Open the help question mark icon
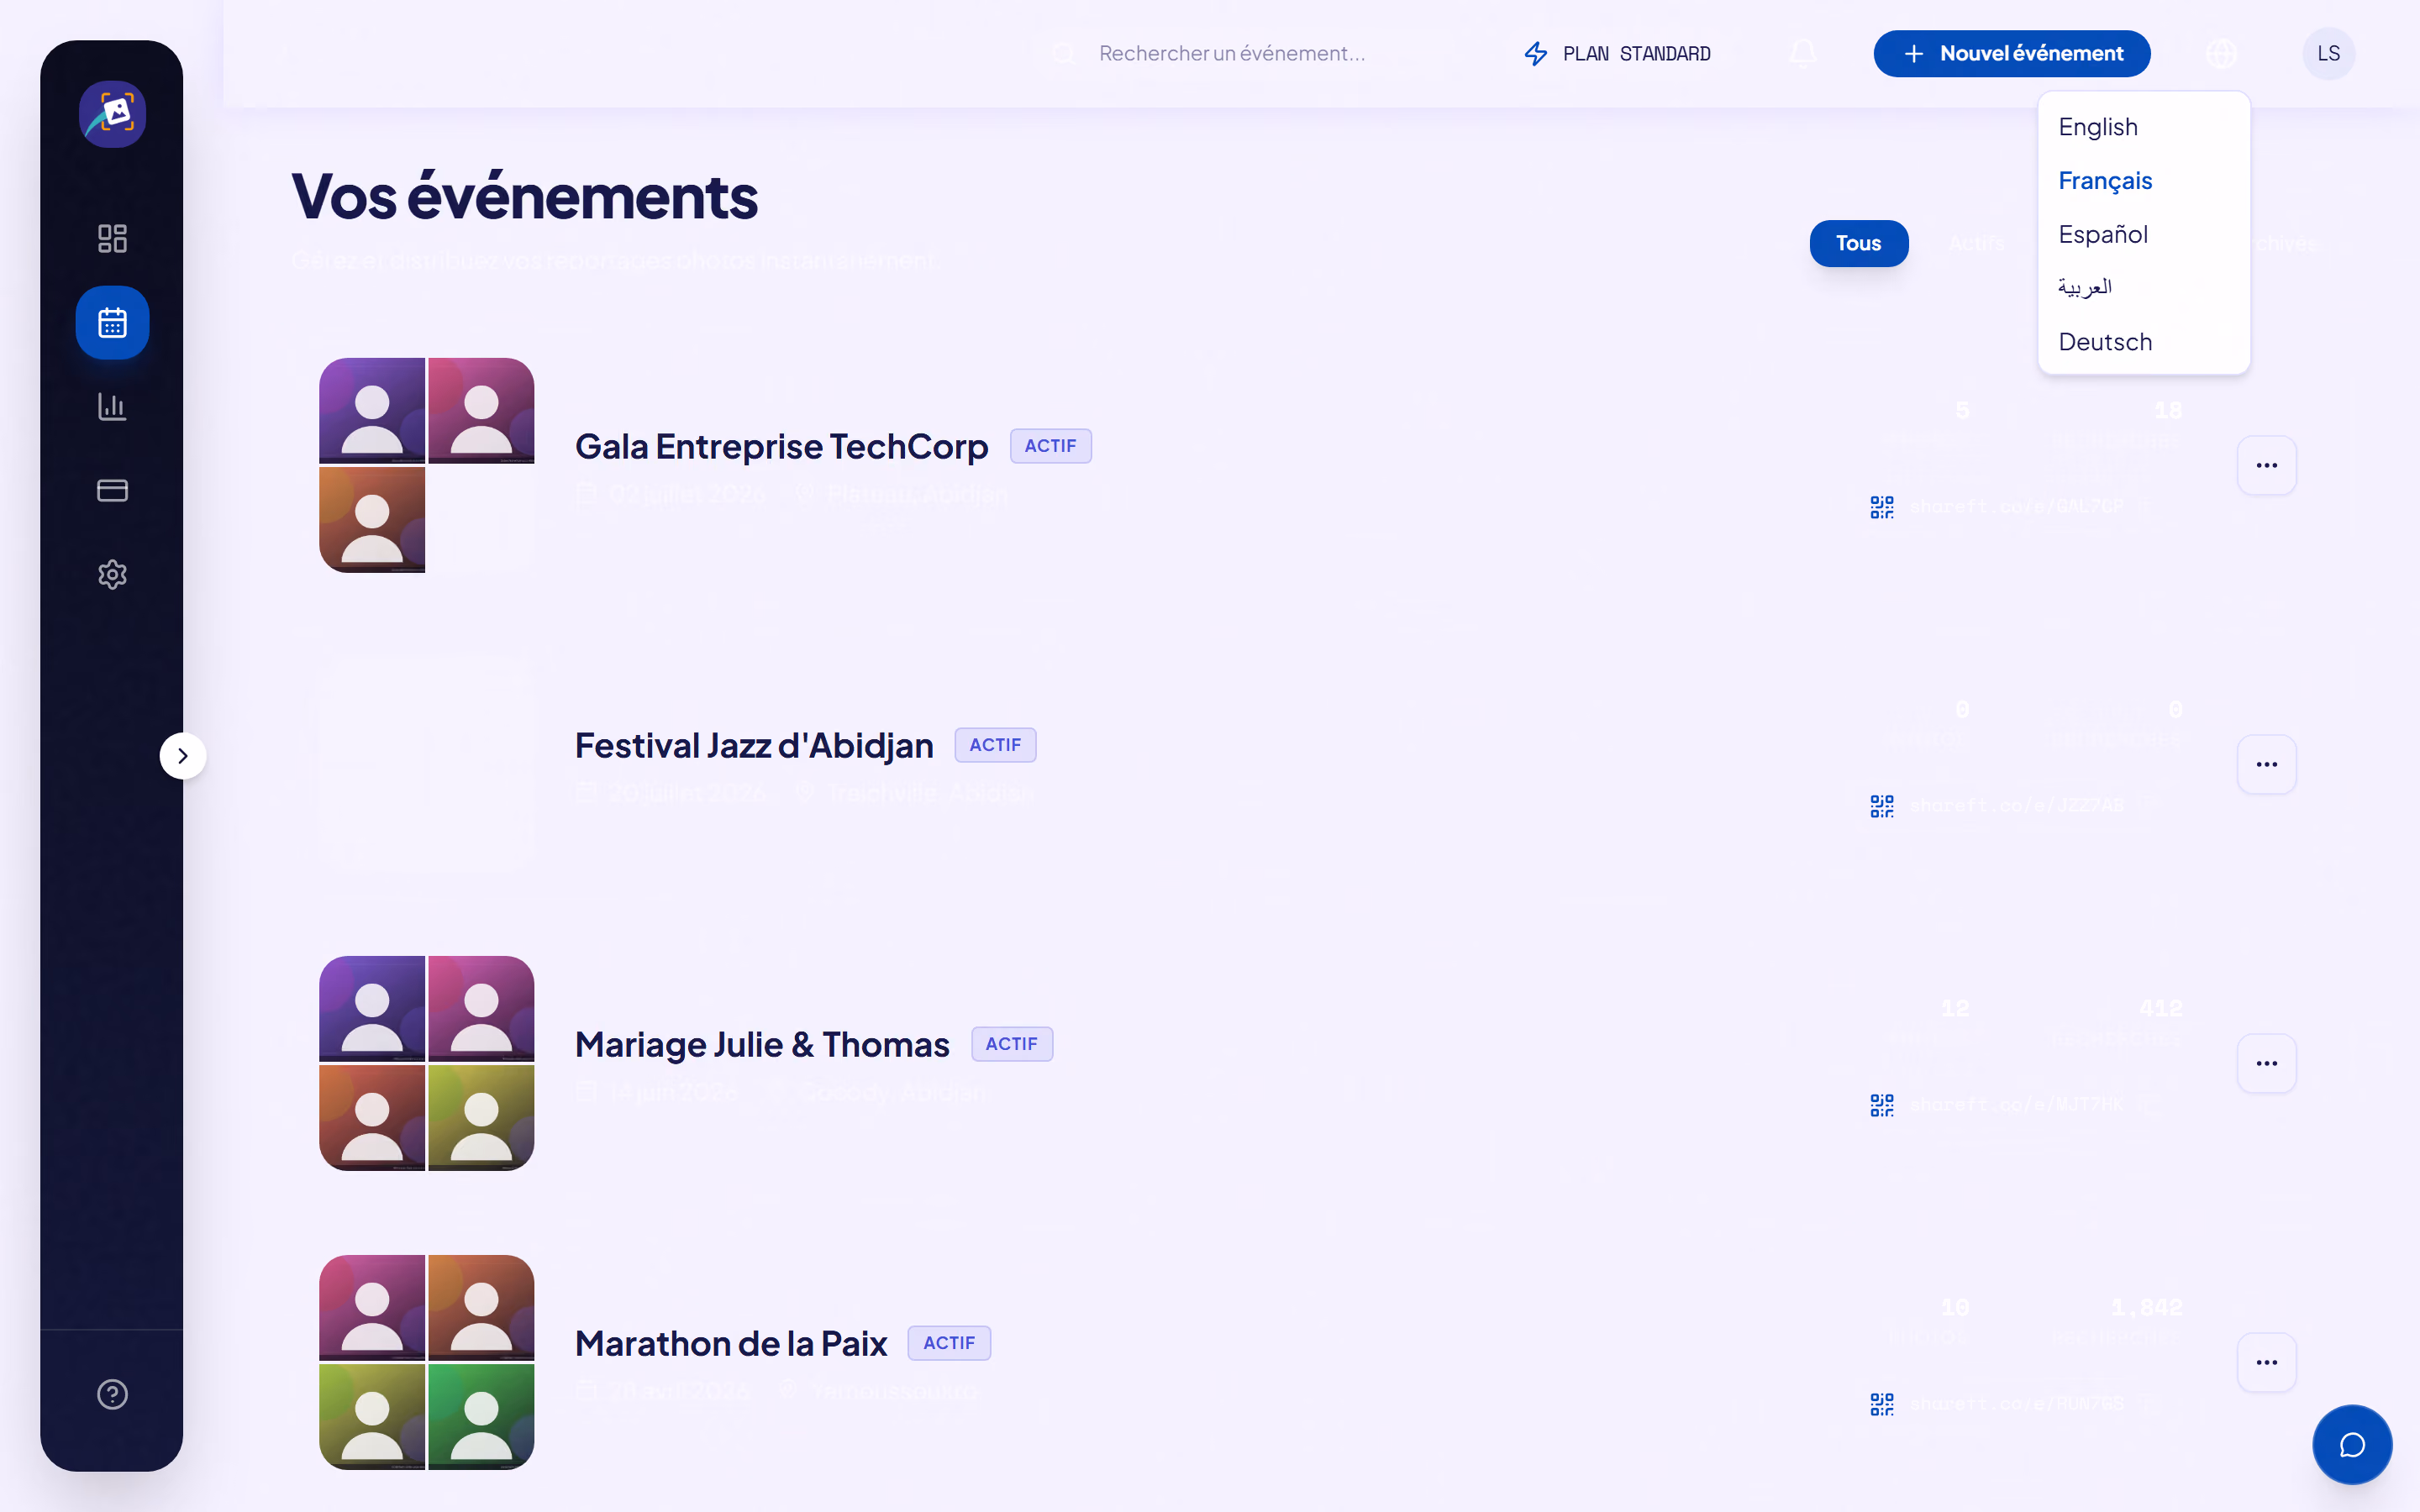Viewport: 2420px width, 1512px height. coord(112,1394)
